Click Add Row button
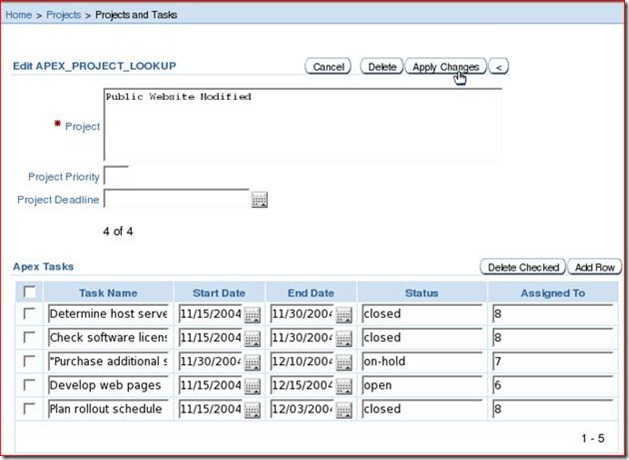This screenshot has height=460, width=629. coord(595,267)
